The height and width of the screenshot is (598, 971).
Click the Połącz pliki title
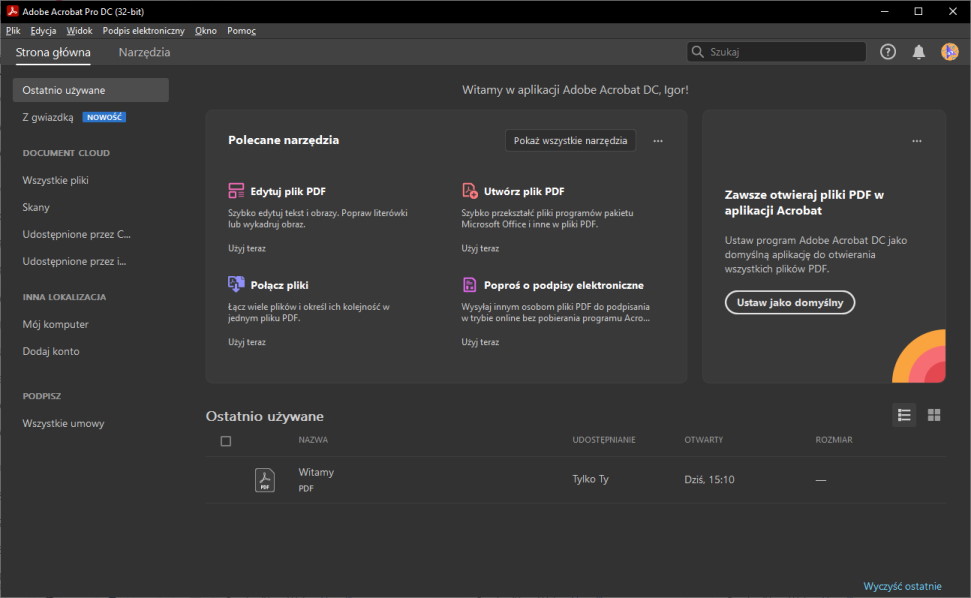click(279, 285)
